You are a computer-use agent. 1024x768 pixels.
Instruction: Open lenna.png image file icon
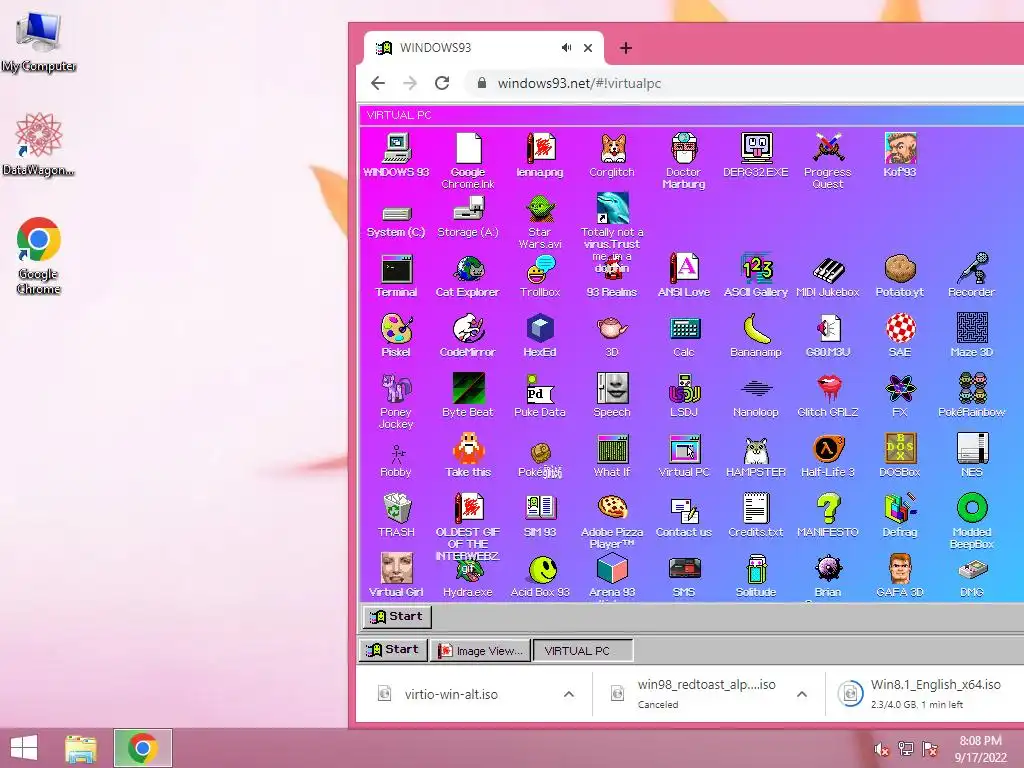pyautogui.click(x=540, y=155)
